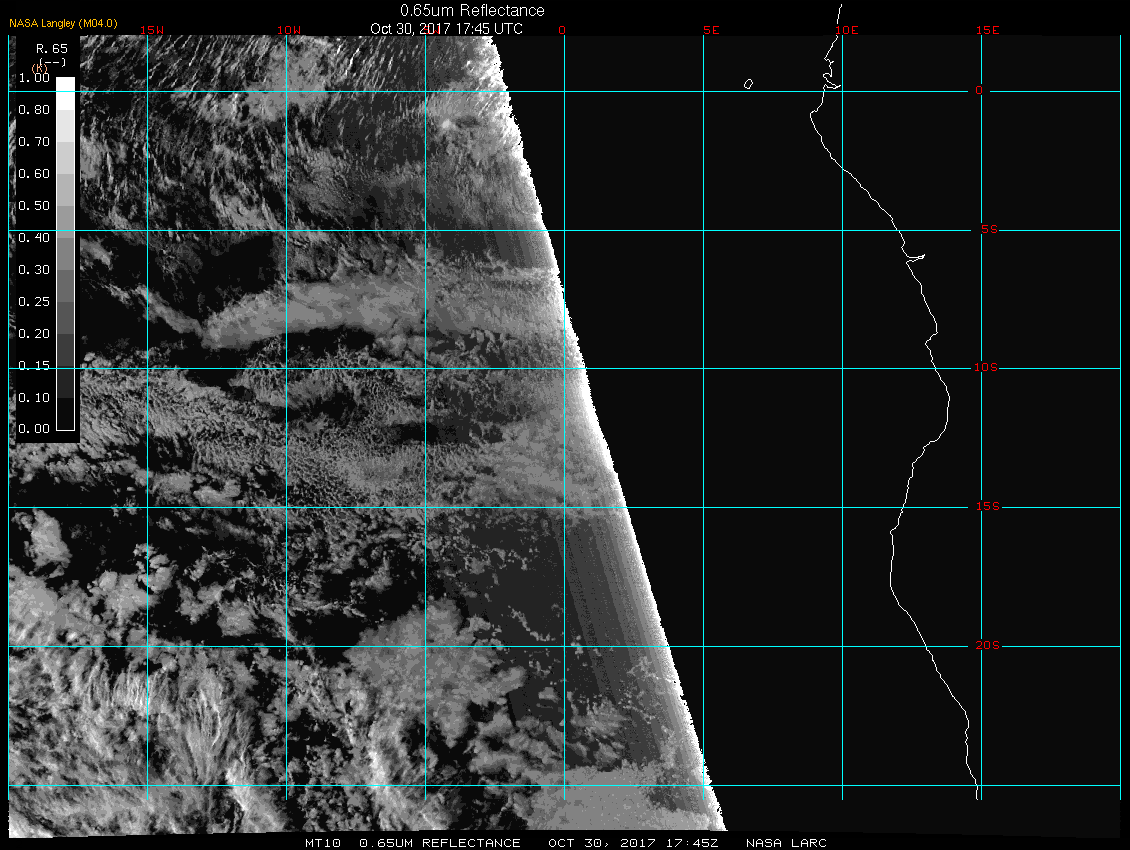
Task: Click the 10S latitude label
Action: pyautogui.click(x=986, y=368)
